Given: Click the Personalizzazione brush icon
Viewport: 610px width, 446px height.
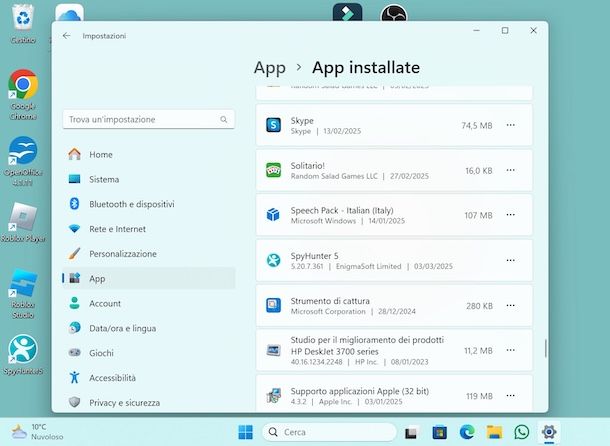Looking at the screenshot, I should tap(74, 253).
